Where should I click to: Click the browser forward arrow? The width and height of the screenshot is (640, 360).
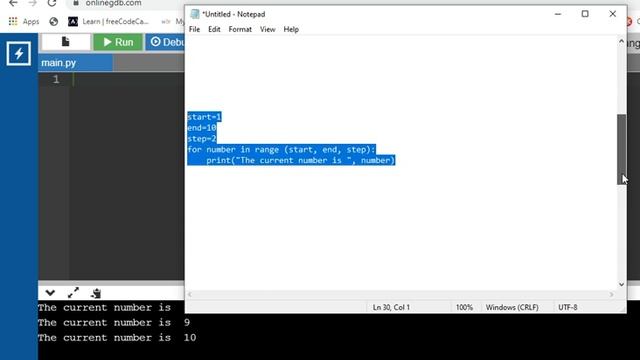coord(33,3)
